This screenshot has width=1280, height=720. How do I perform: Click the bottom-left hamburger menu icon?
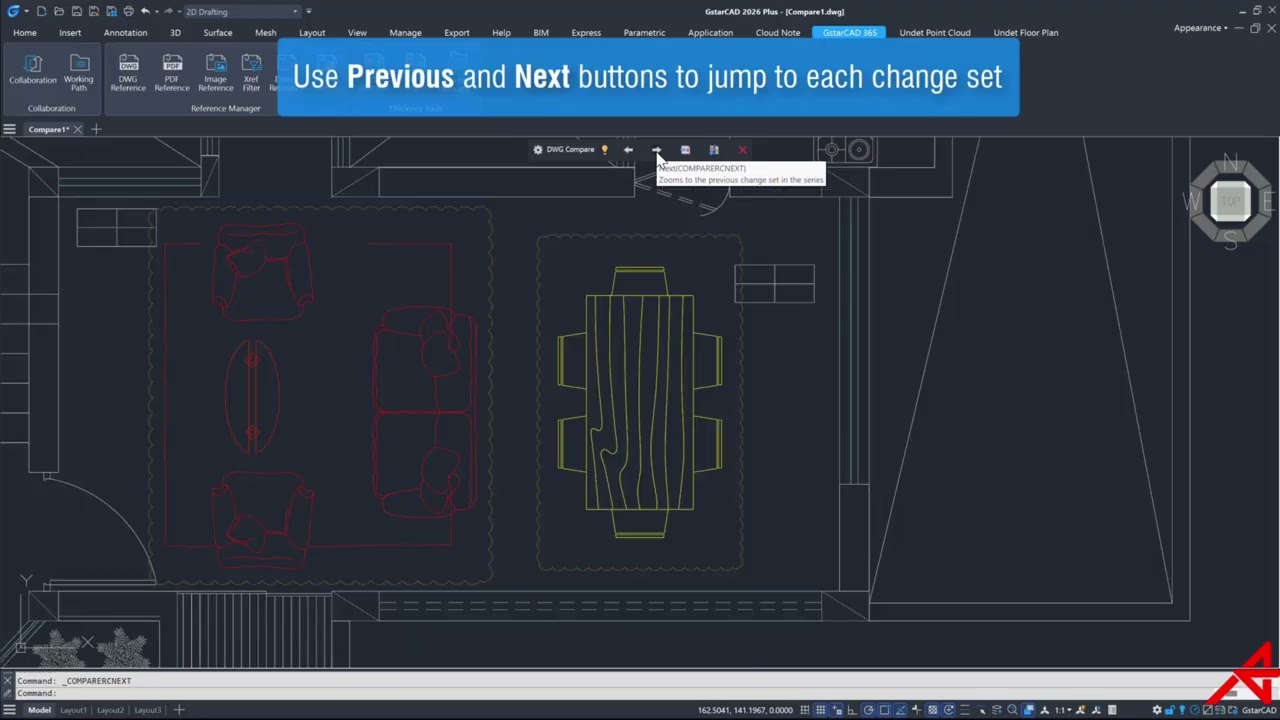click(9, 710)
